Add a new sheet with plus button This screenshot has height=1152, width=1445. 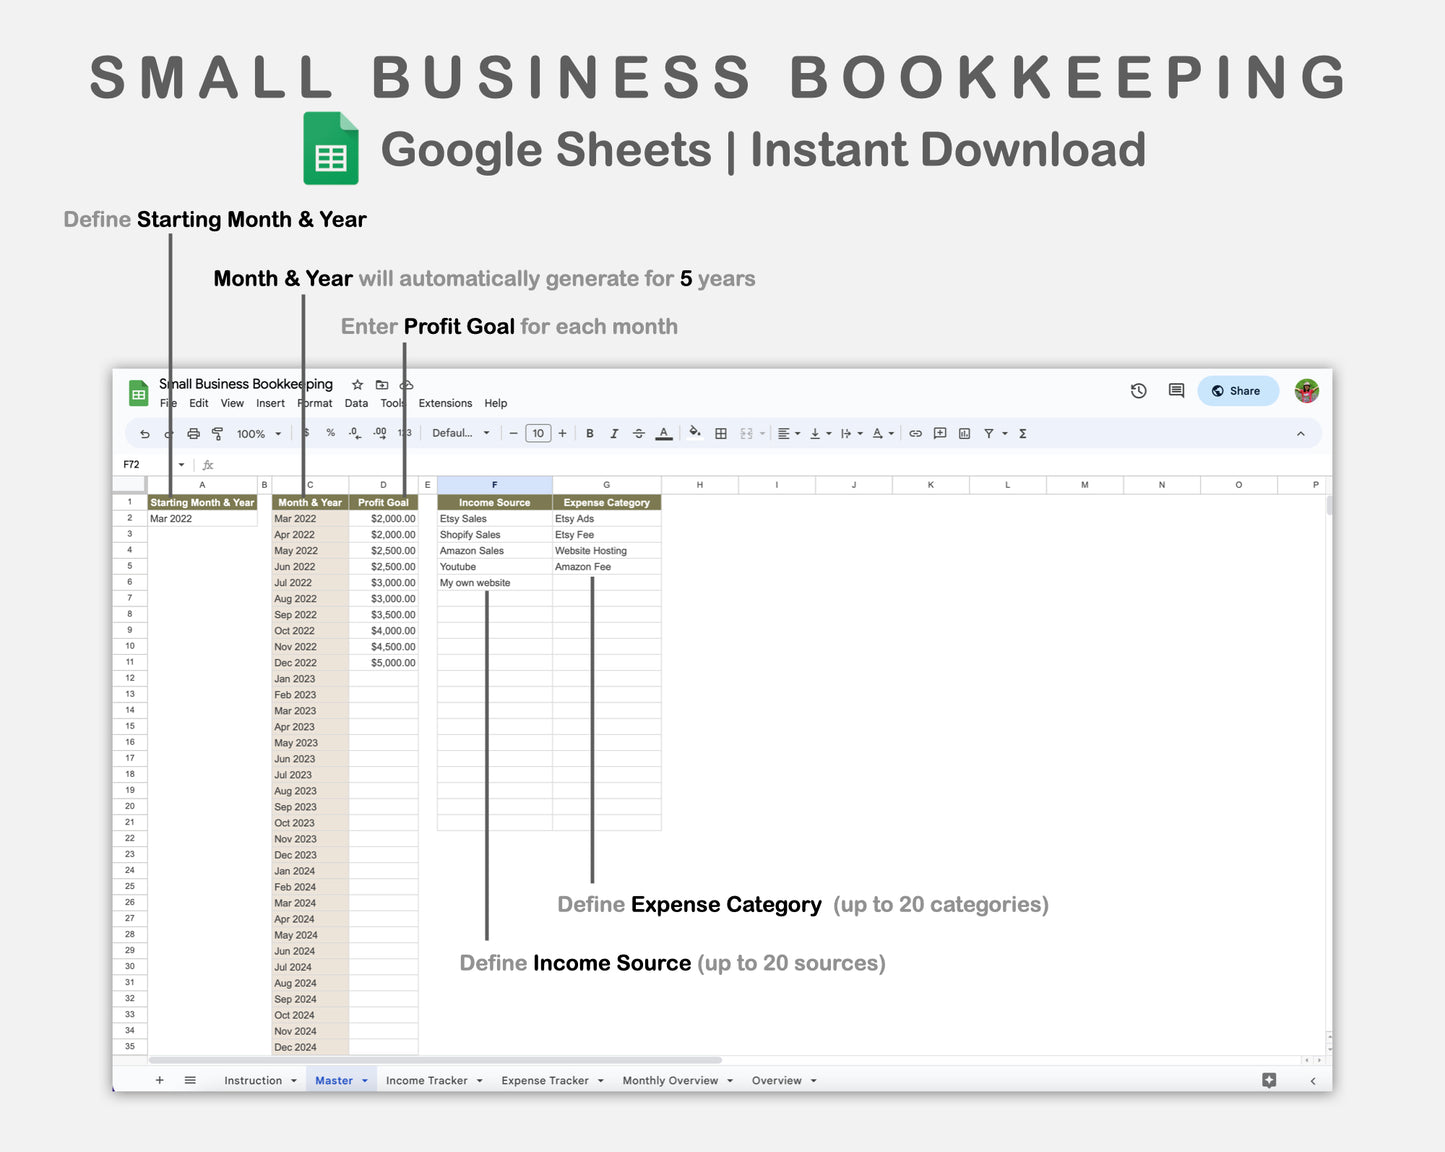pos(159,1081)
